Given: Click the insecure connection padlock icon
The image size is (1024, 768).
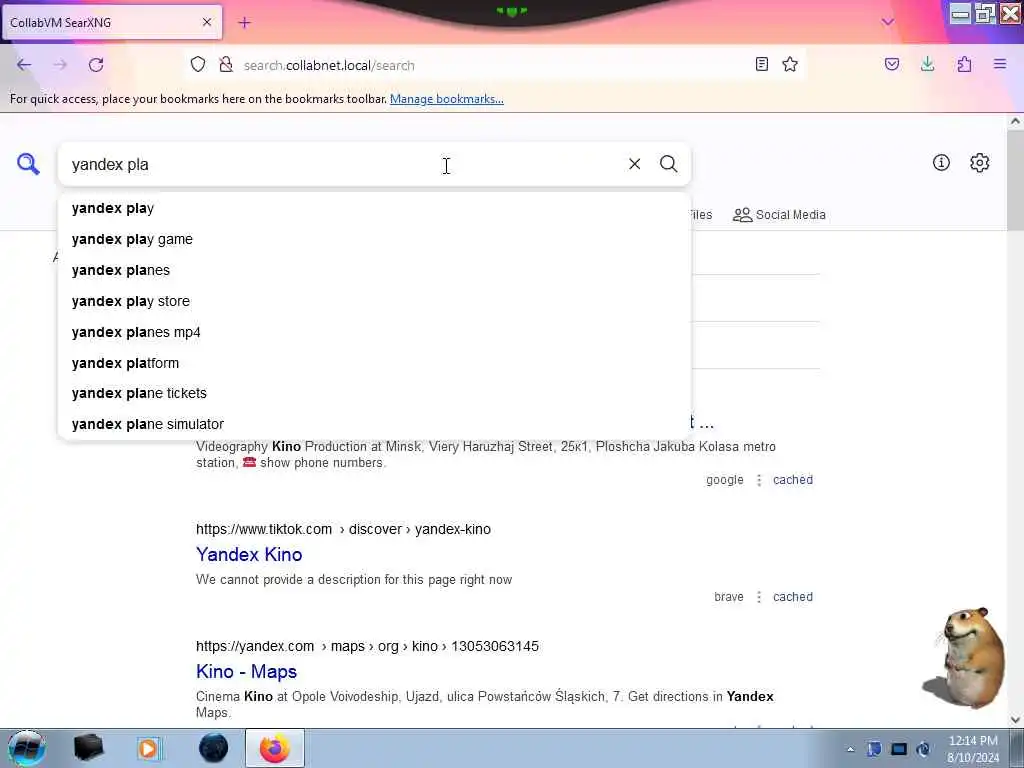Looking at the screenshot, I should 226,65.
